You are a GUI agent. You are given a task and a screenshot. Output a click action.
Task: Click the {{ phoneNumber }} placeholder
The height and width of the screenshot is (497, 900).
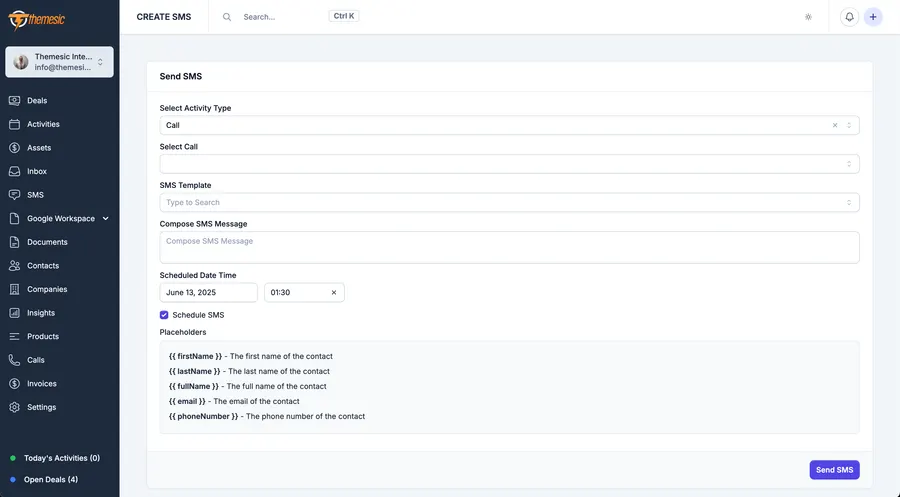tap(203, 416)
